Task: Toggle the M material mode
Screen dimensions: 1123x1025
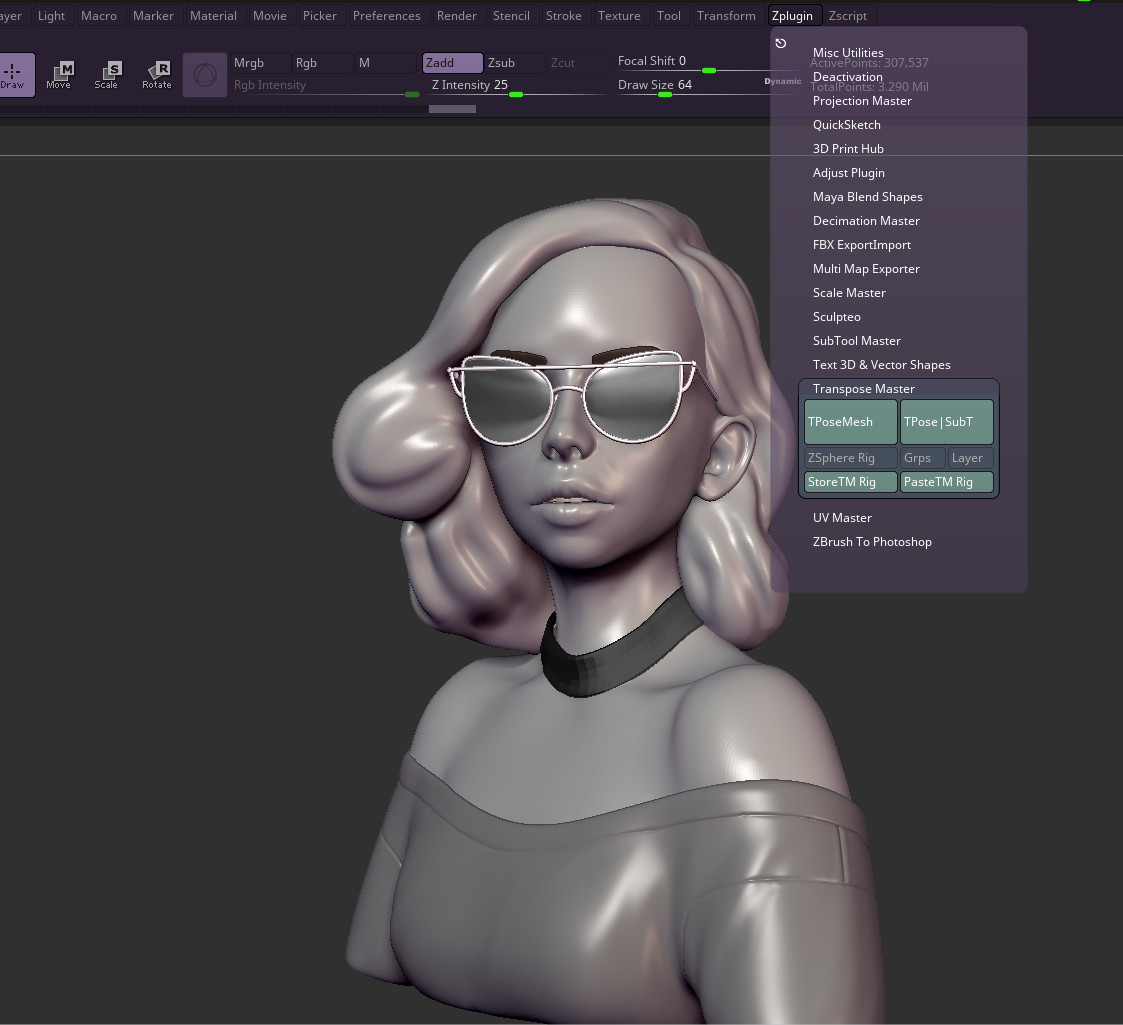Action: (x=385, y=63)
